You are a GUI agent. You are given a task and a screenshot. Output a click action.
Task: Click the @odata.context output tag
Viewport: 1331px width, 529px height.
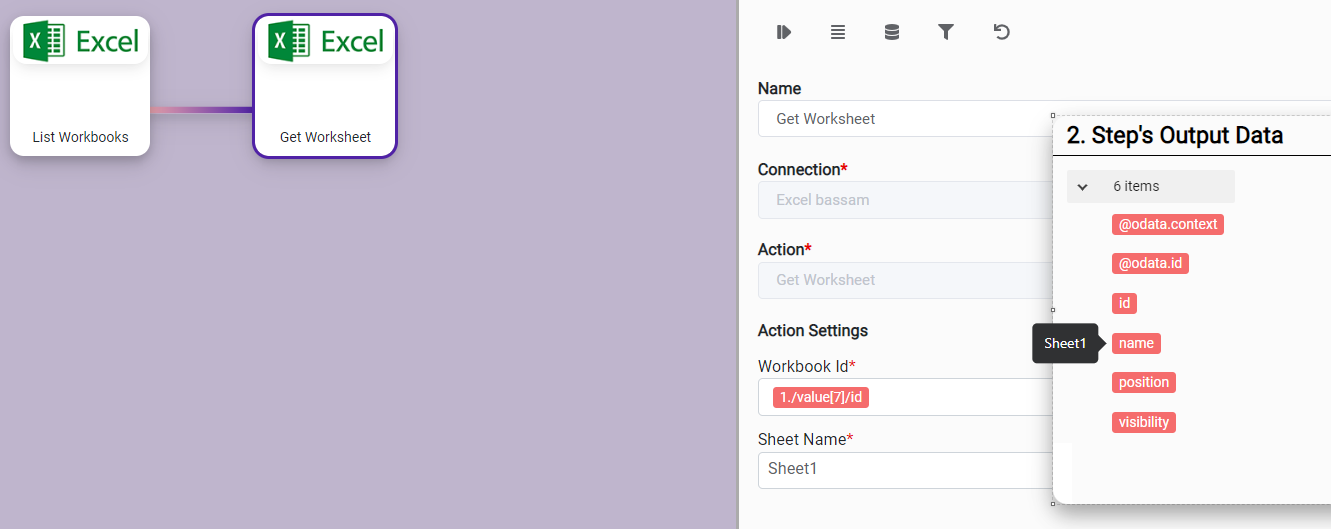[1167, 225]
